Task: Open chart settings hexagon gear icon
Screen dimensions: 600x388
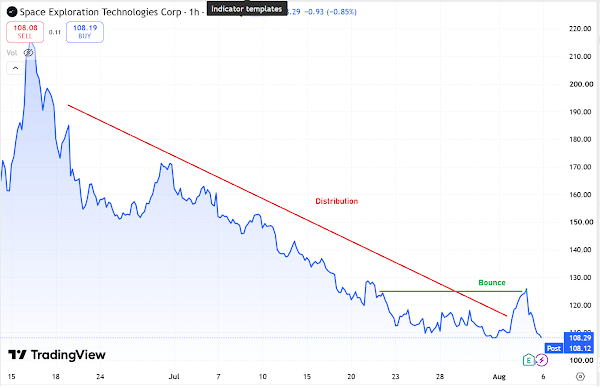Action: (x=580, y=377)
